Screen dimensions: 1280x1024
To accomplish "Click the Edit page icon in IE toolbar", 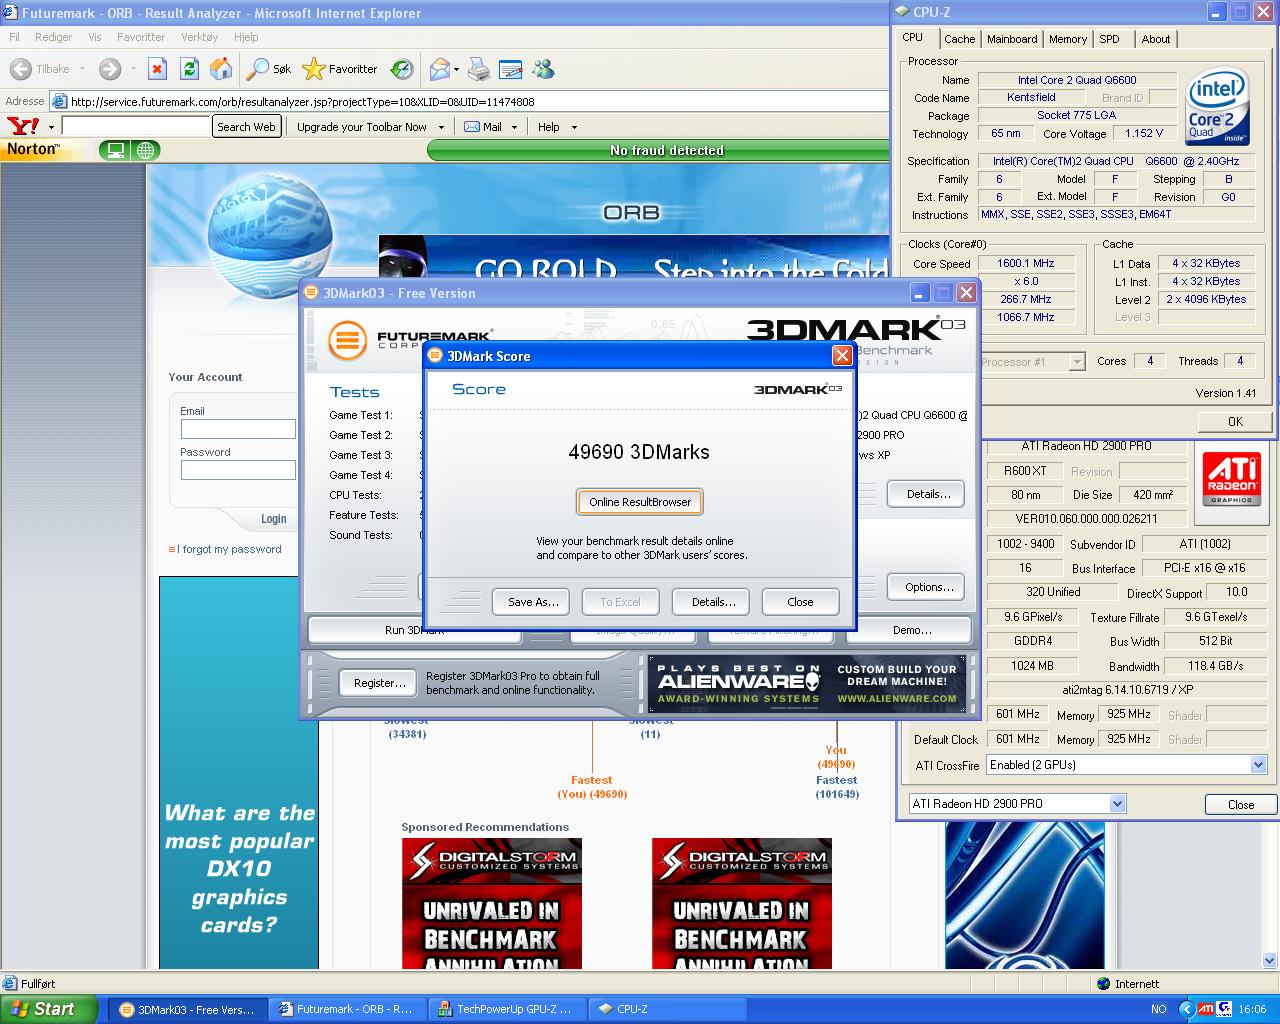I will (x=511, y=69).
